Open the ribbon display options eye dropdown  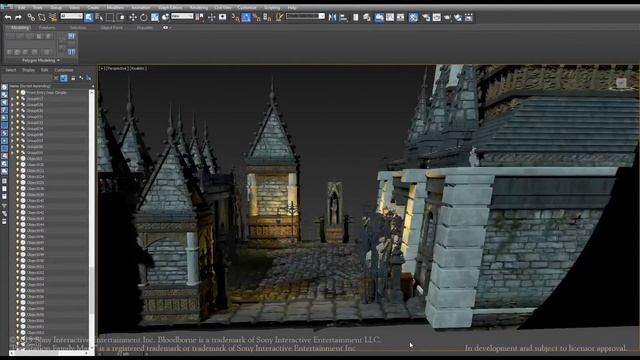click(x=166, y=28)
